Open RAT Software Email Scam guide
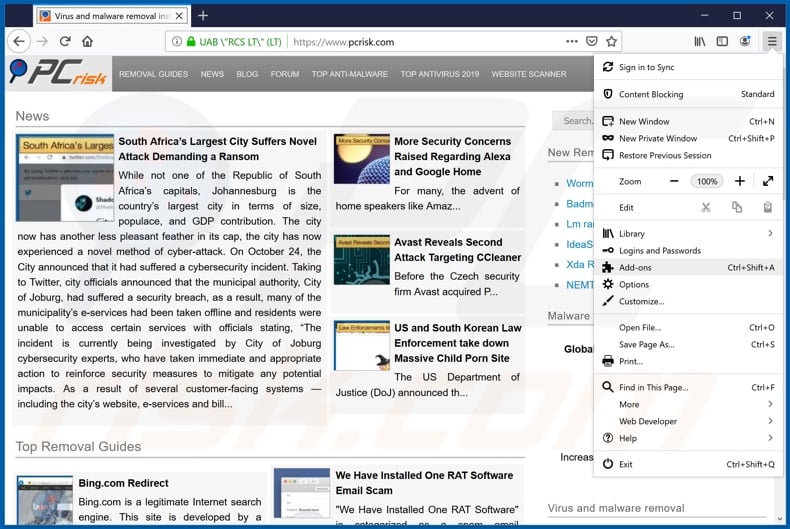 [424, 483]
